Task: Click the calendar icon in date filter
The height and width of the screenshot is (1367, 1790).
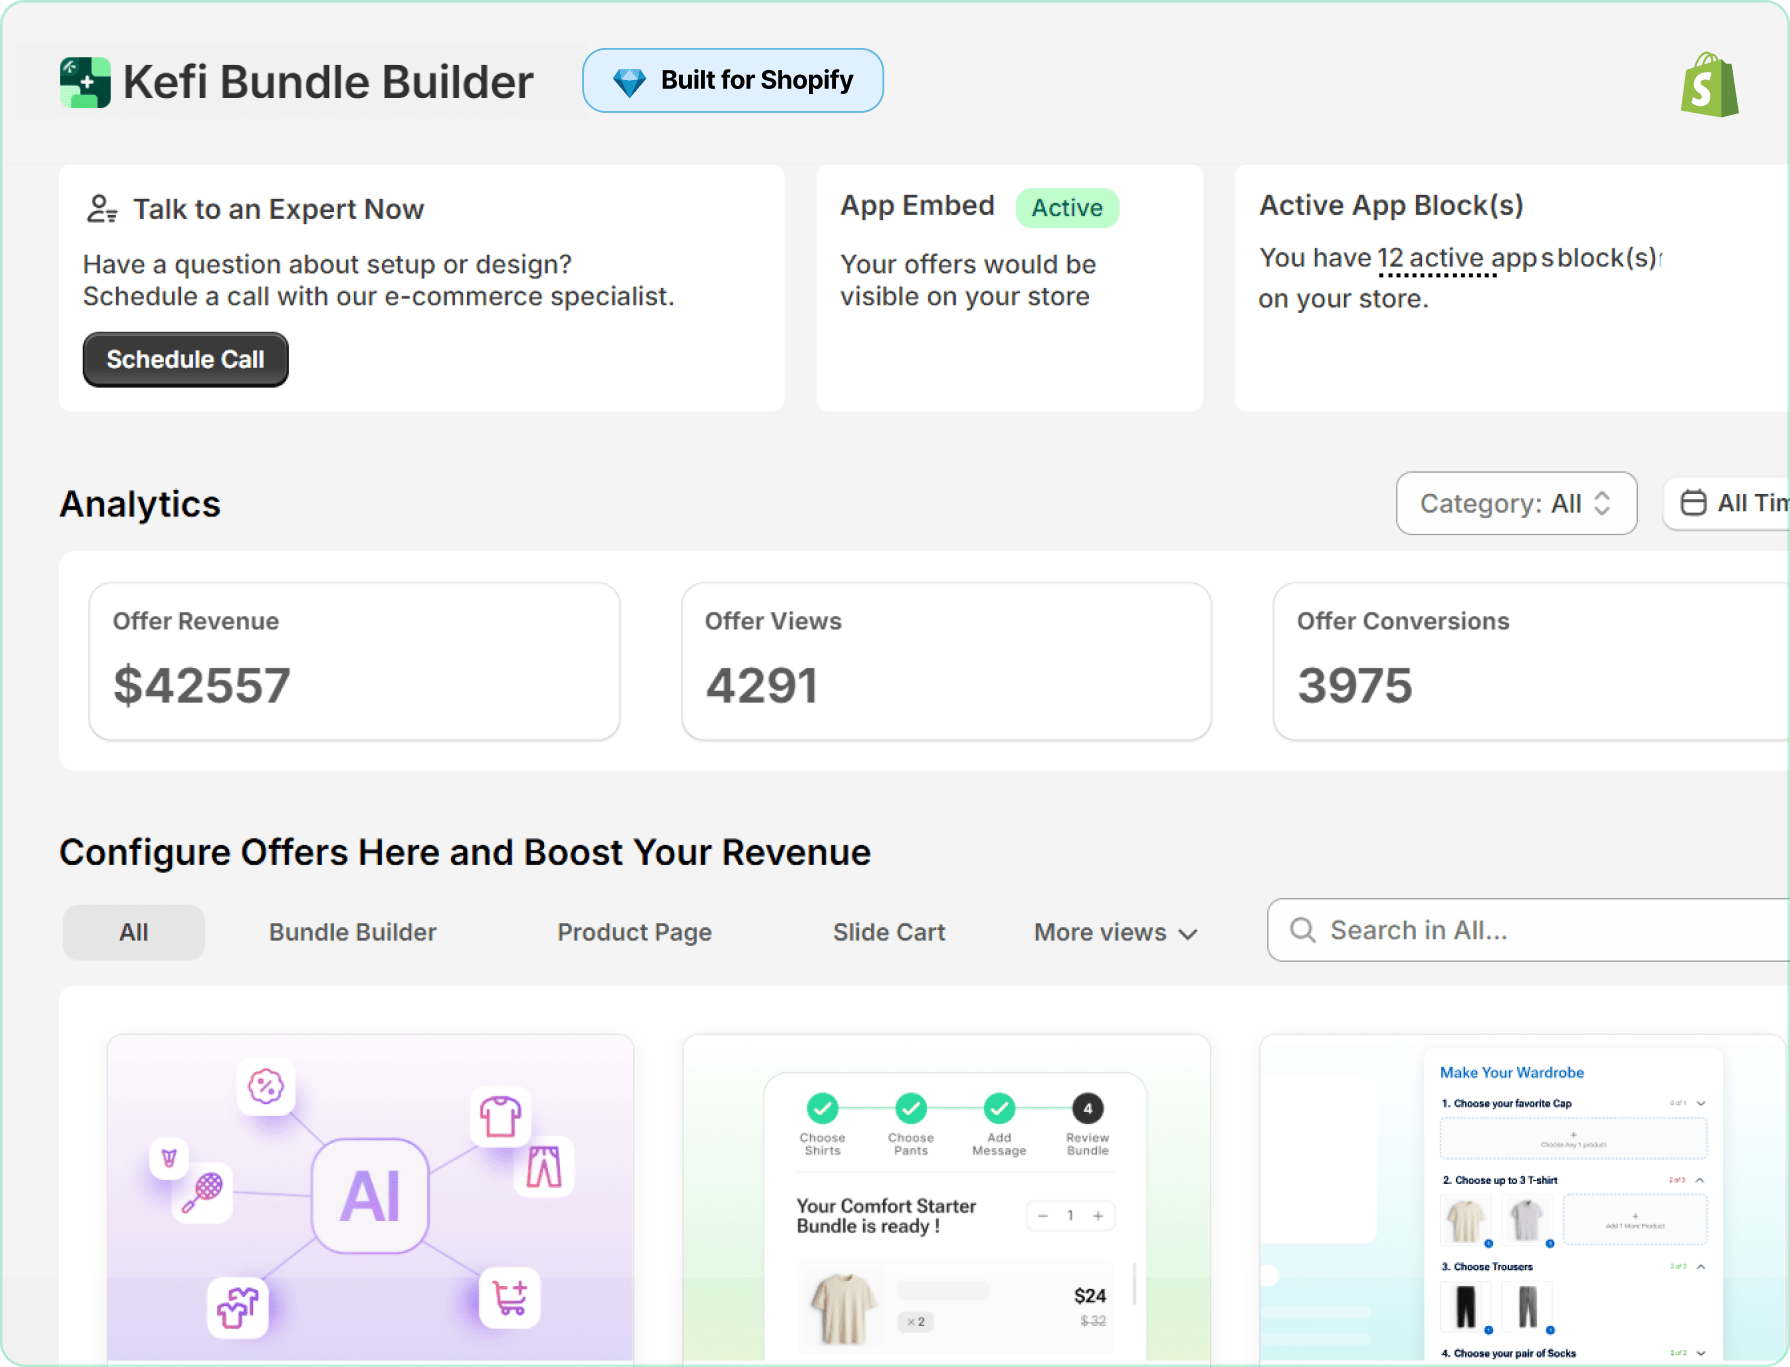Action: [1693, 502]
